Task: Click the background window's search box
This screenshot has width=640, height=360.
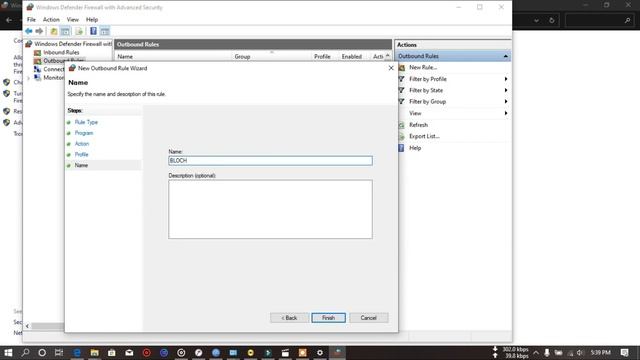Action: (x=600, y=20)
